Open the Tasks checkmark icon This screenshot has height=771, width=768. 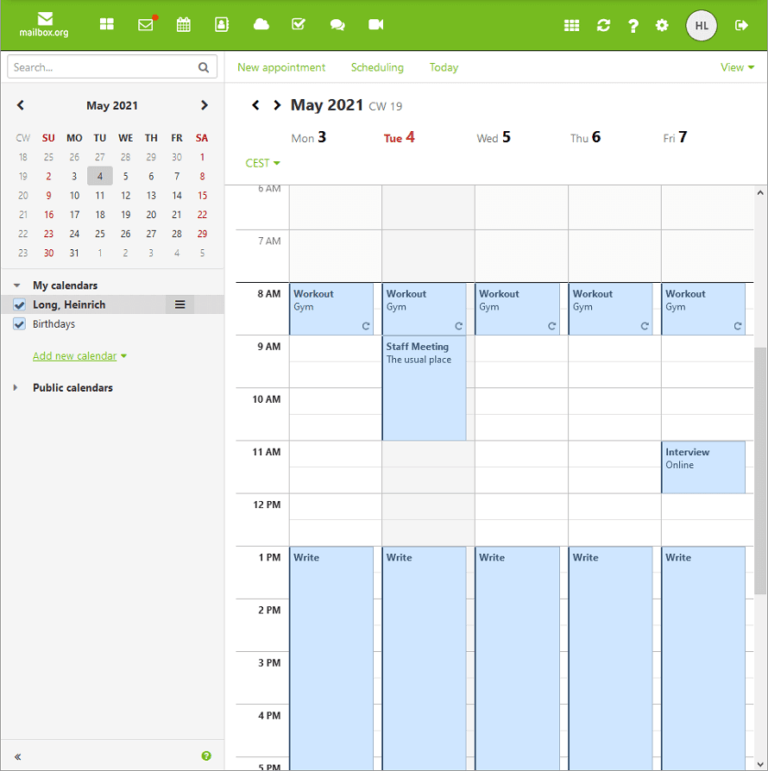coord(298,25)
